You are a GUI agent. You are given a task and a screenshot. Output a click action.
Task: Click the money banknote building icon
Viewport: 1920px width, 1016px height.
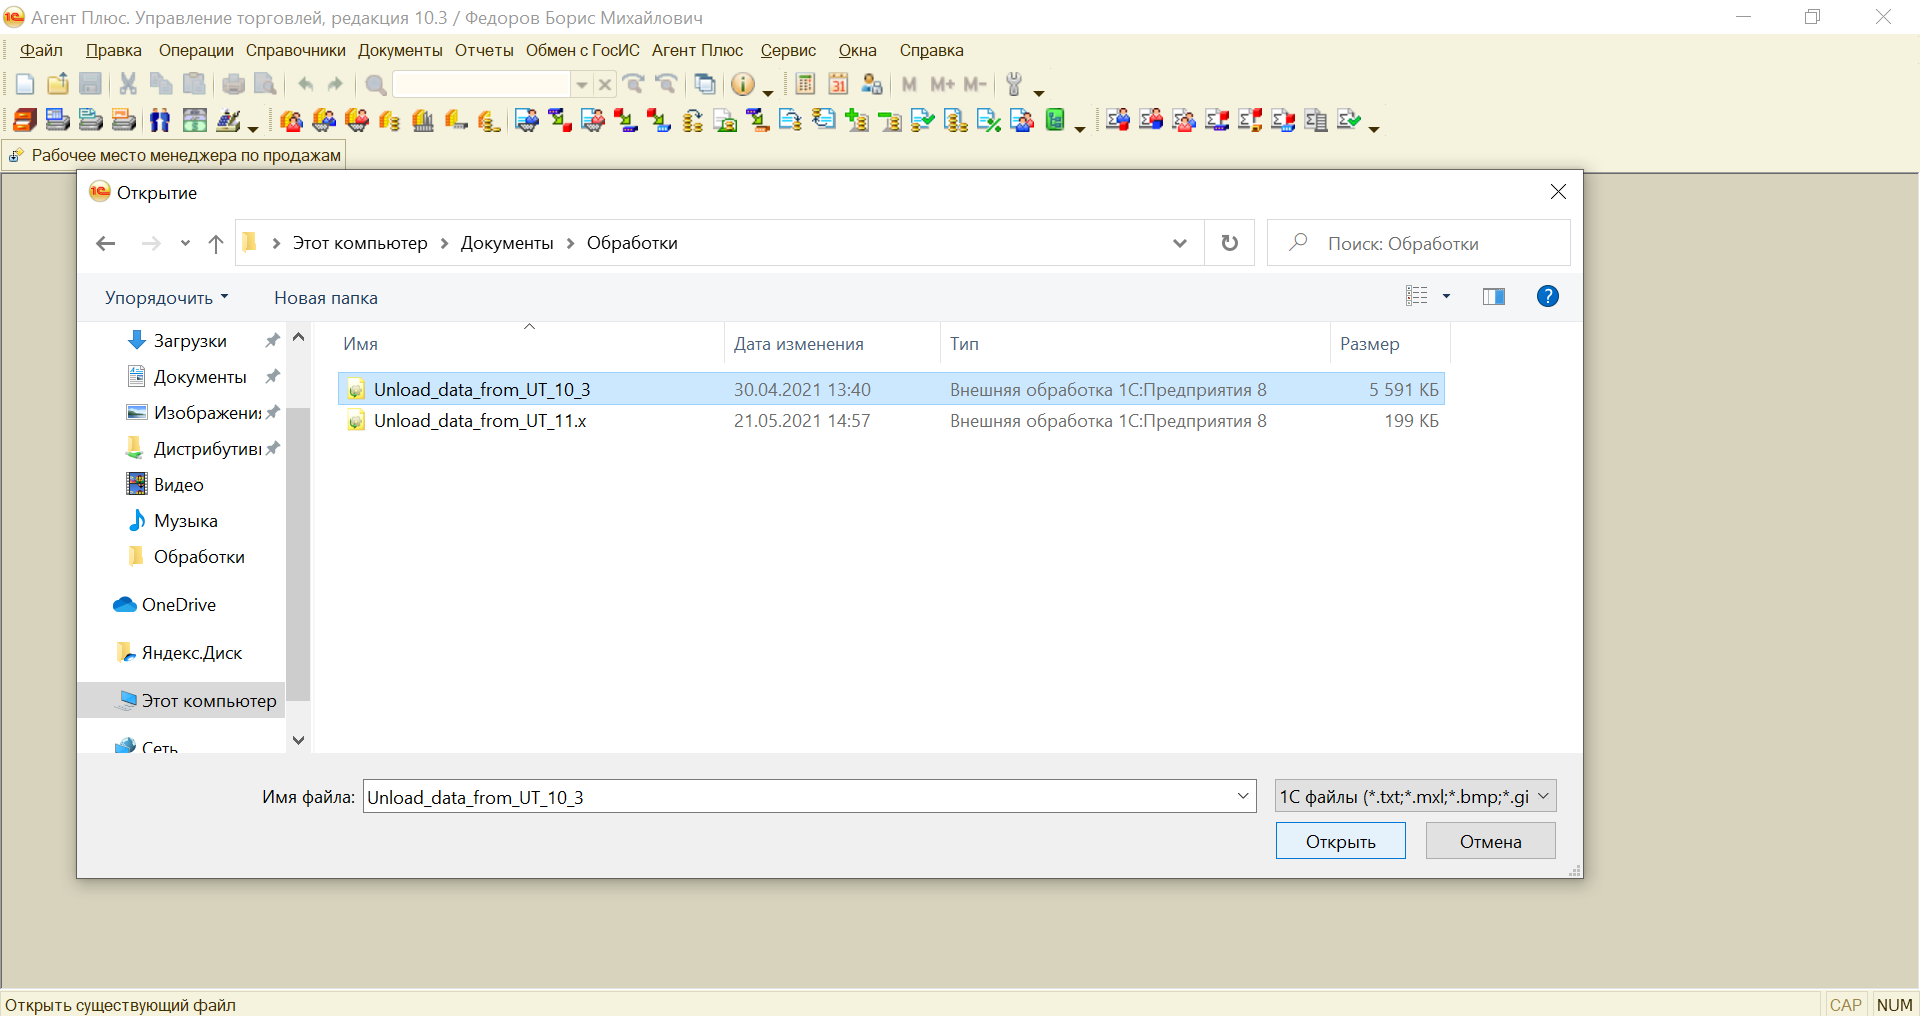pos(195,120)
